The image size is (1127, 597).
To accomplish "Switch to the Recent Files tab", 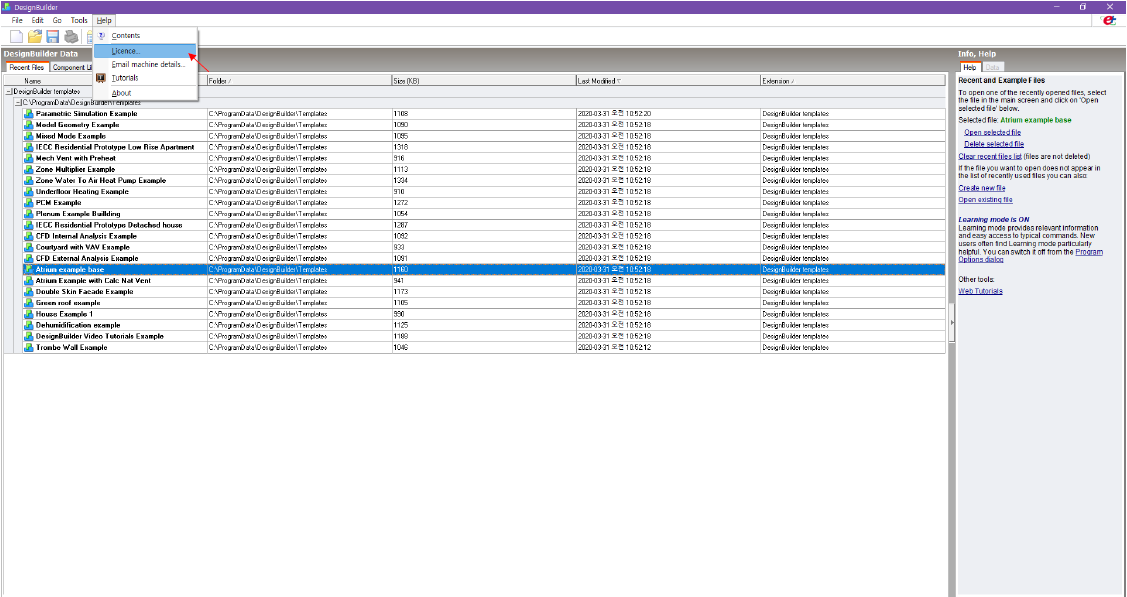I will [x=27, y=68].
